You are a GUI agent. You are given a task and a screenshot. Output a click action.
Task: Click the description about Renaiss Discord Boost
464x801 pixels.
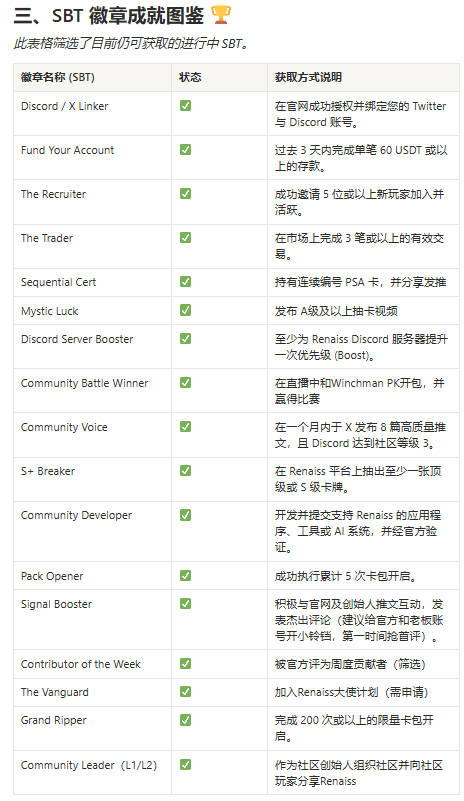point(361,347)
